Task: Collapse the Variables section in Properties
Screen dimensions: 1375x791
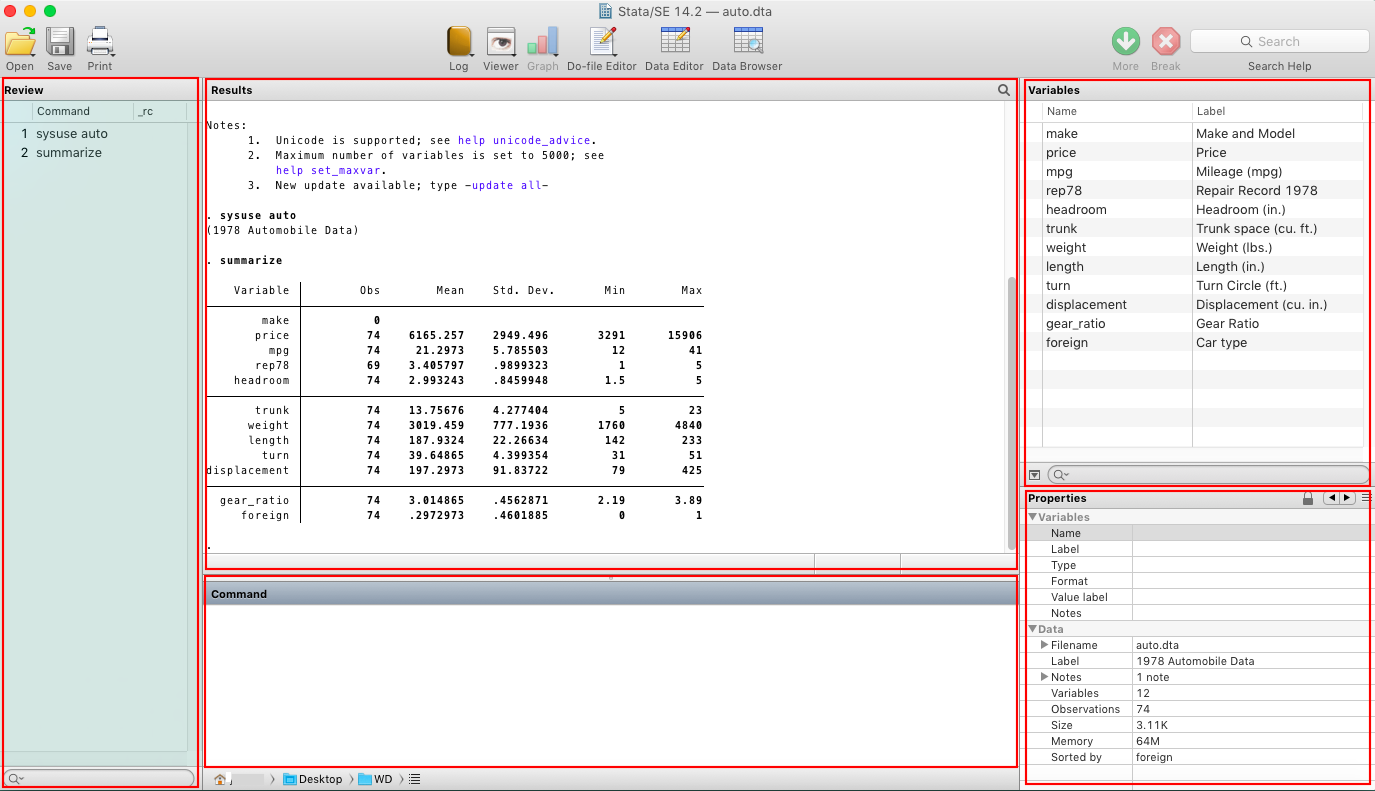Action: 1033,517
